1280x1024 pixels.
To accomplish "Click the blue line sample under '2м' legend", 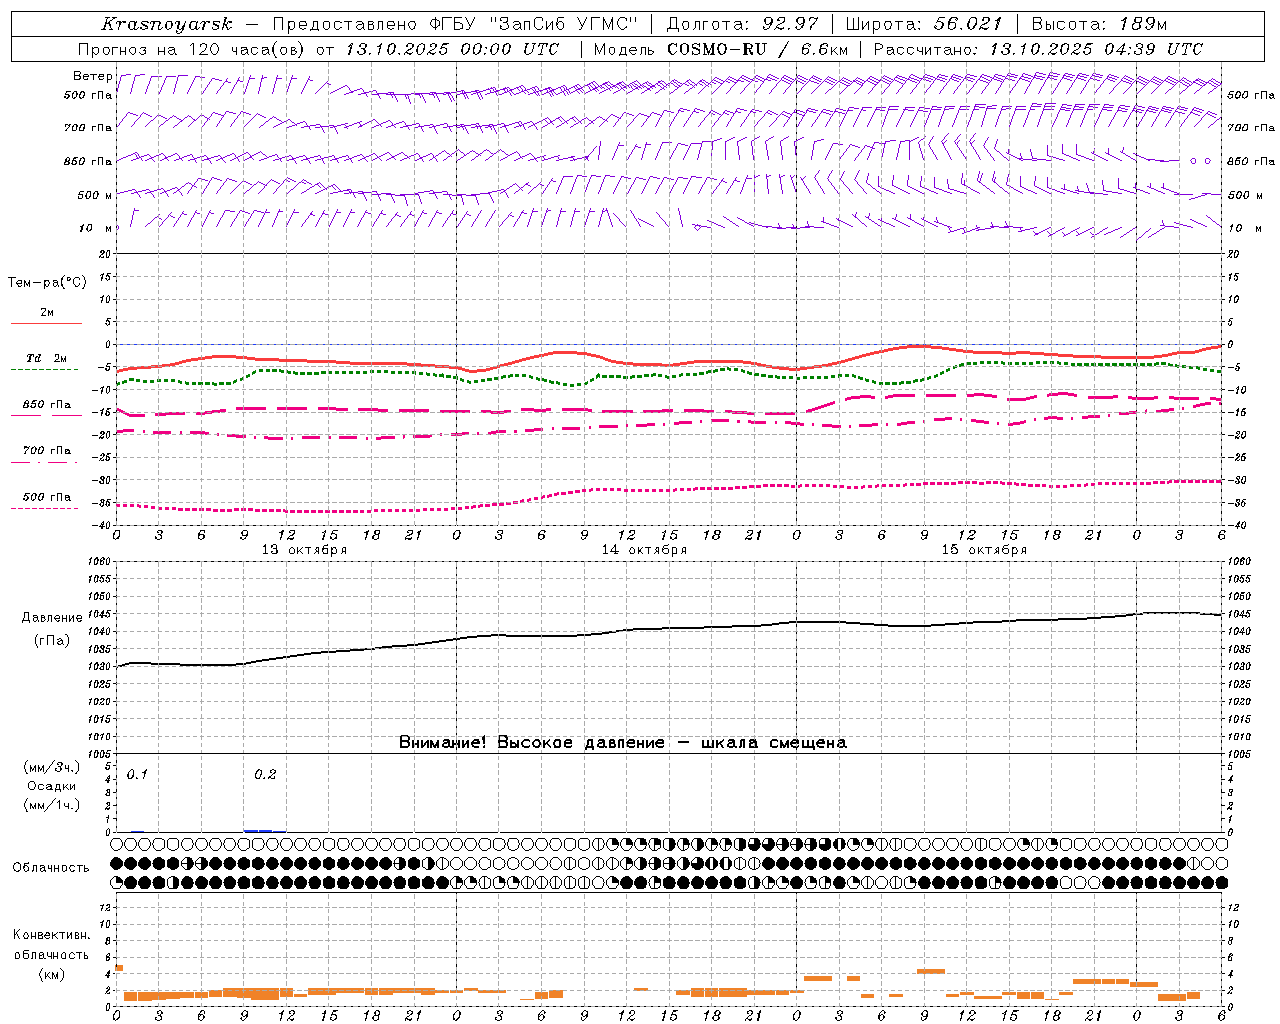I will pyautogui.click(x=46, y=324).
